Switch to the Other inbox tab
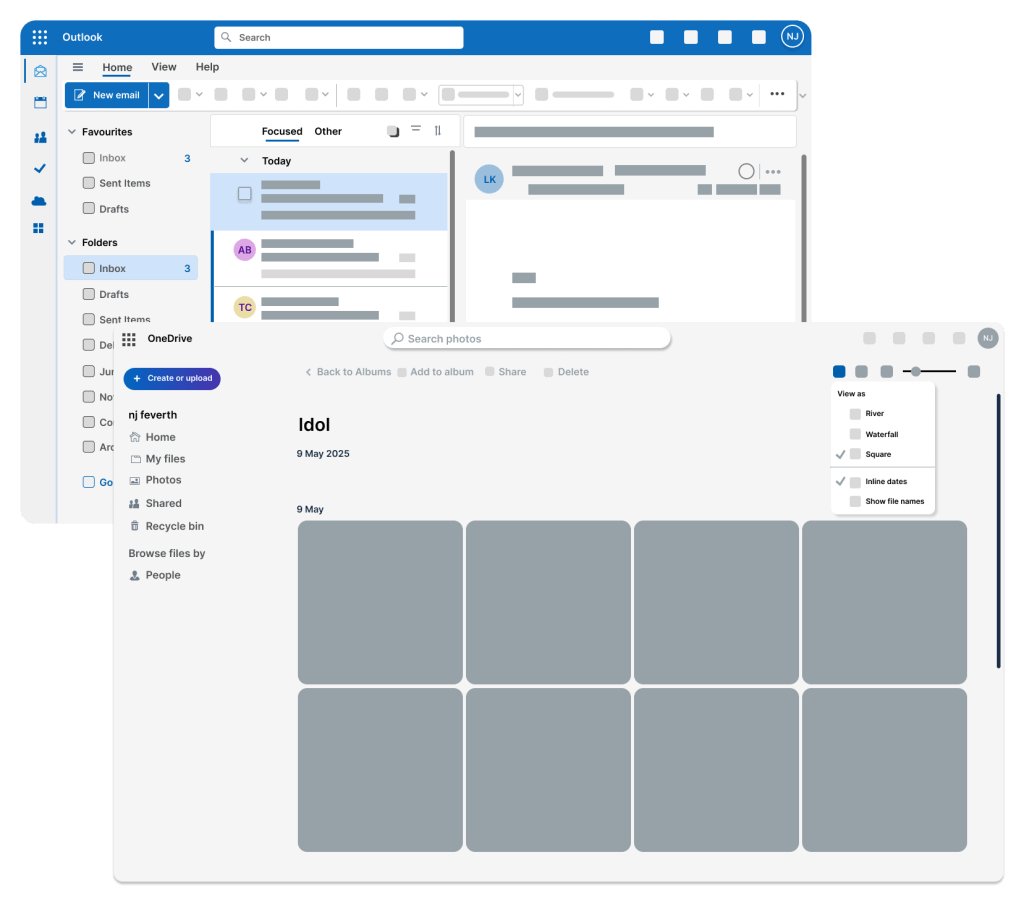Screen dimensions: 1024x902 (x=328, y=131)
